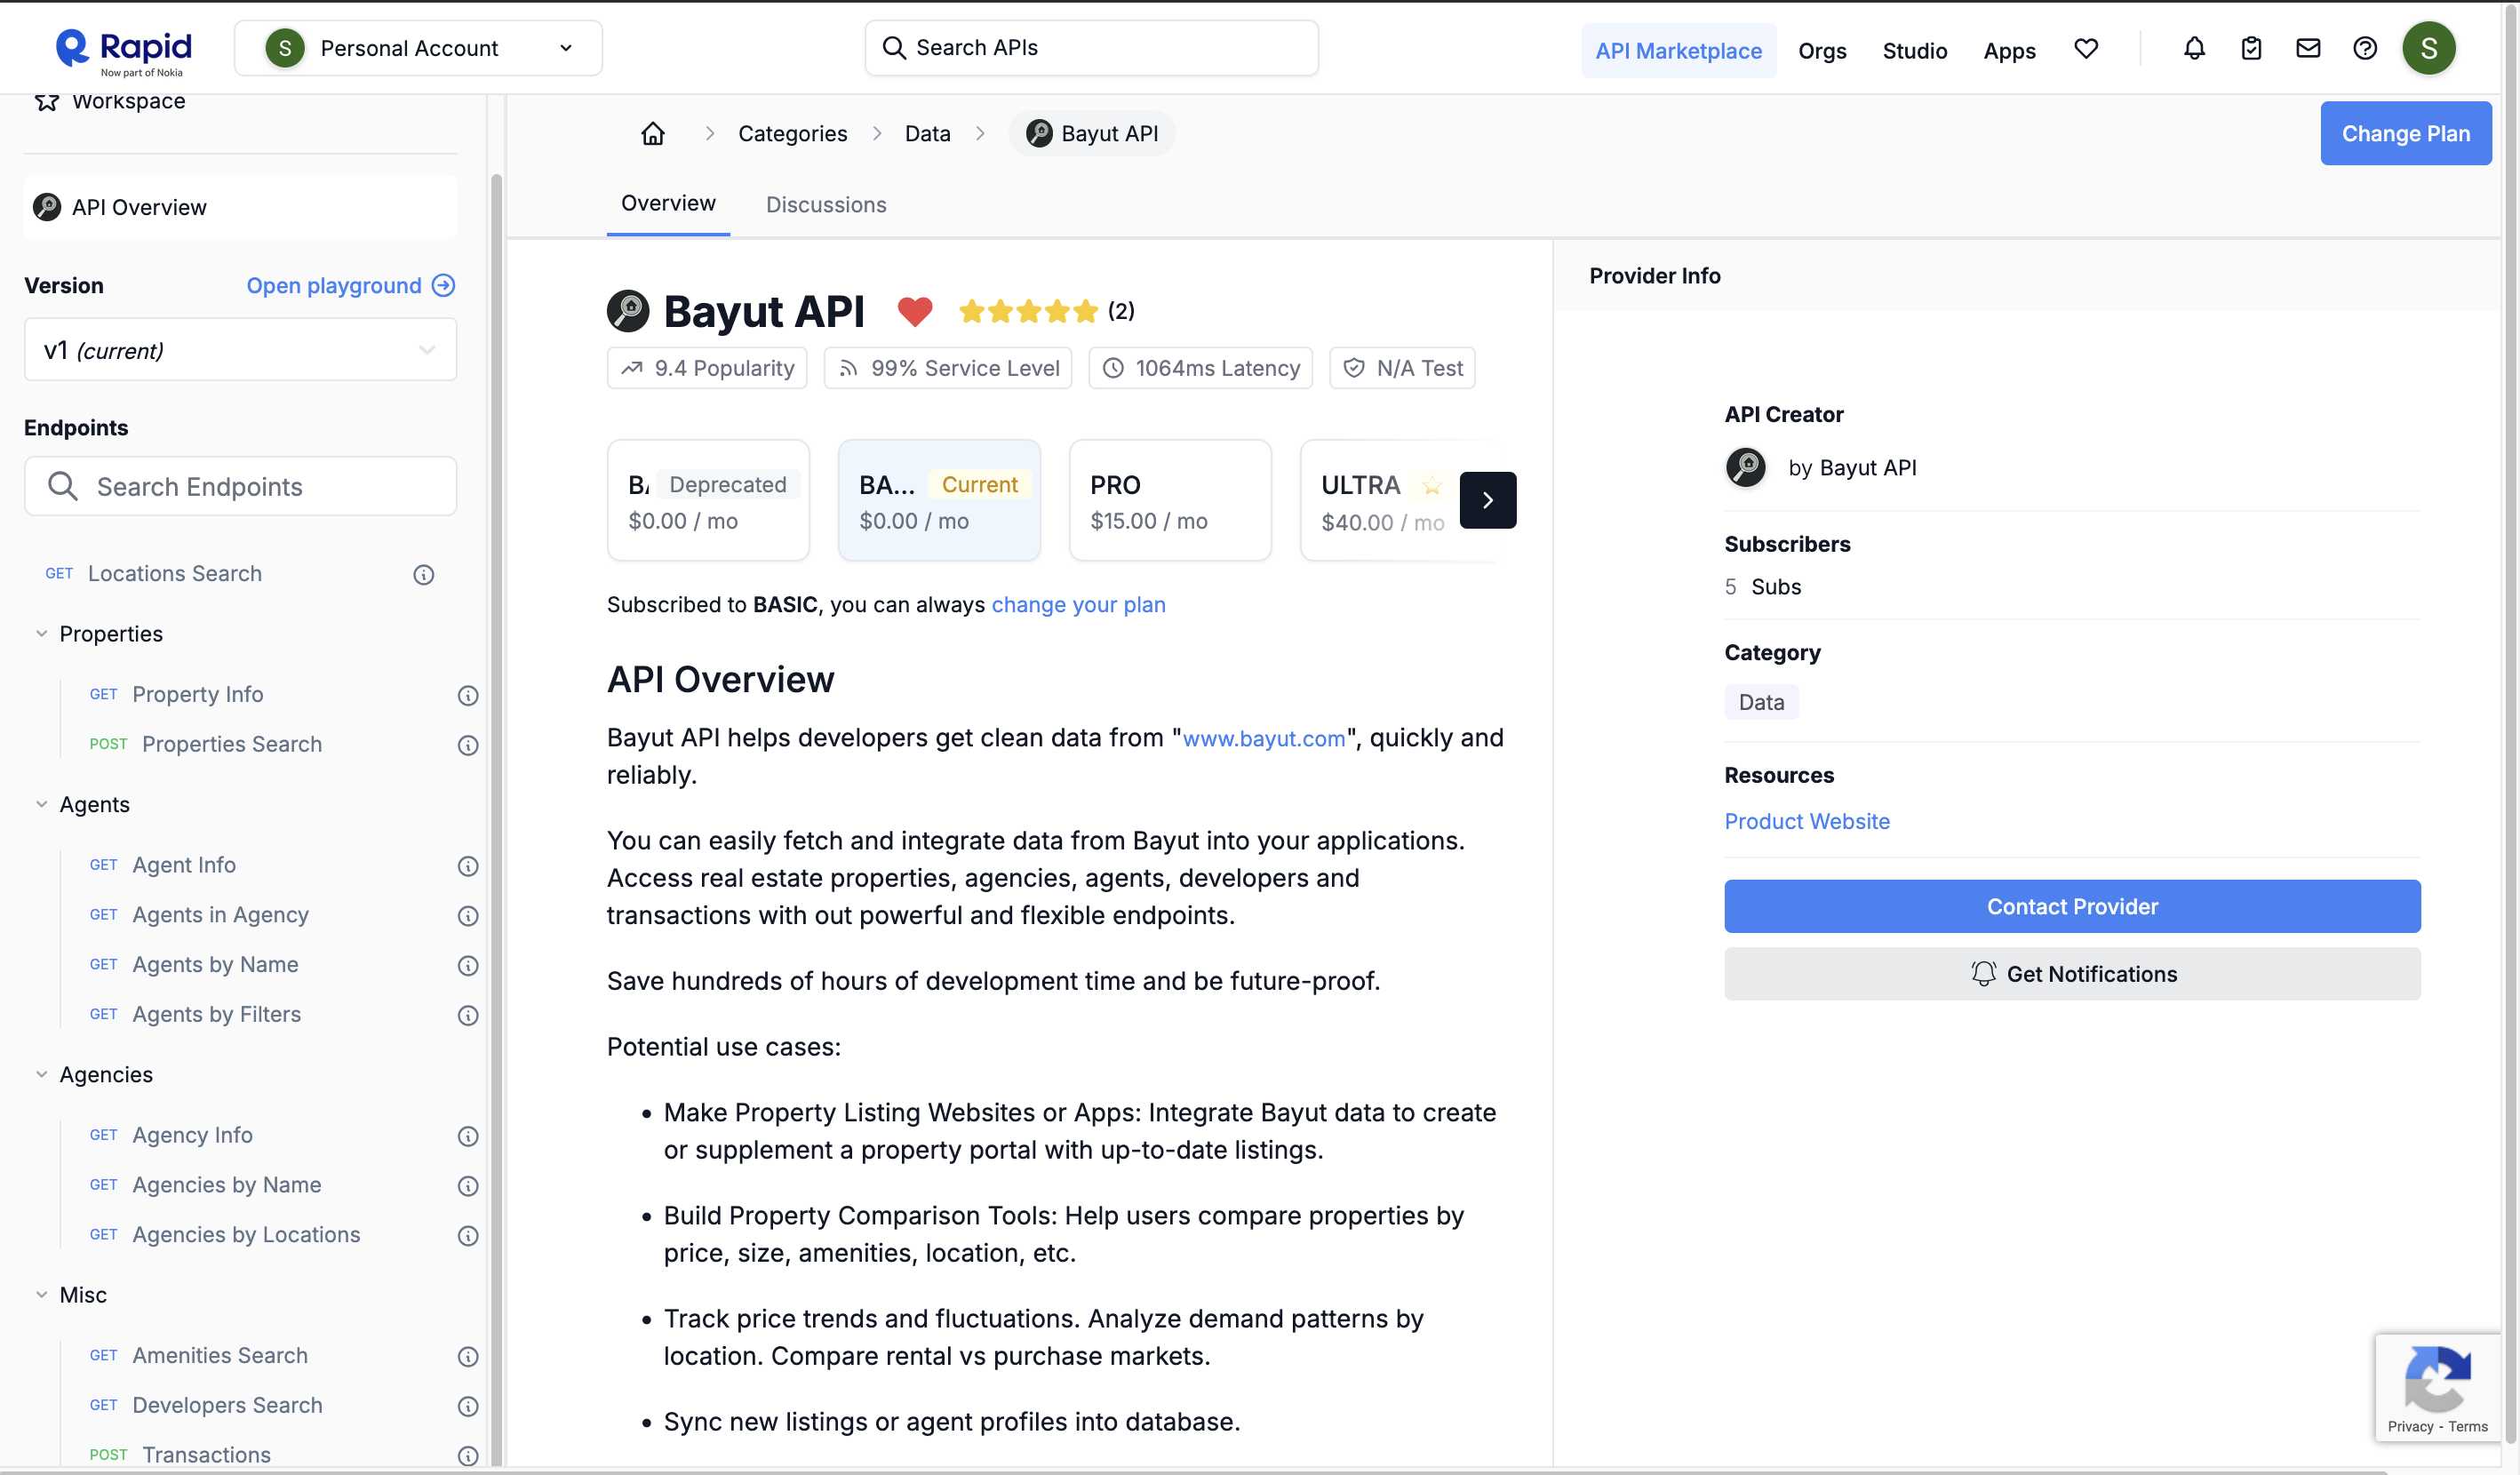Click the info icon next to Locations Search
This screenshot has height=1475, width=2520.
[x=423, y=574]
